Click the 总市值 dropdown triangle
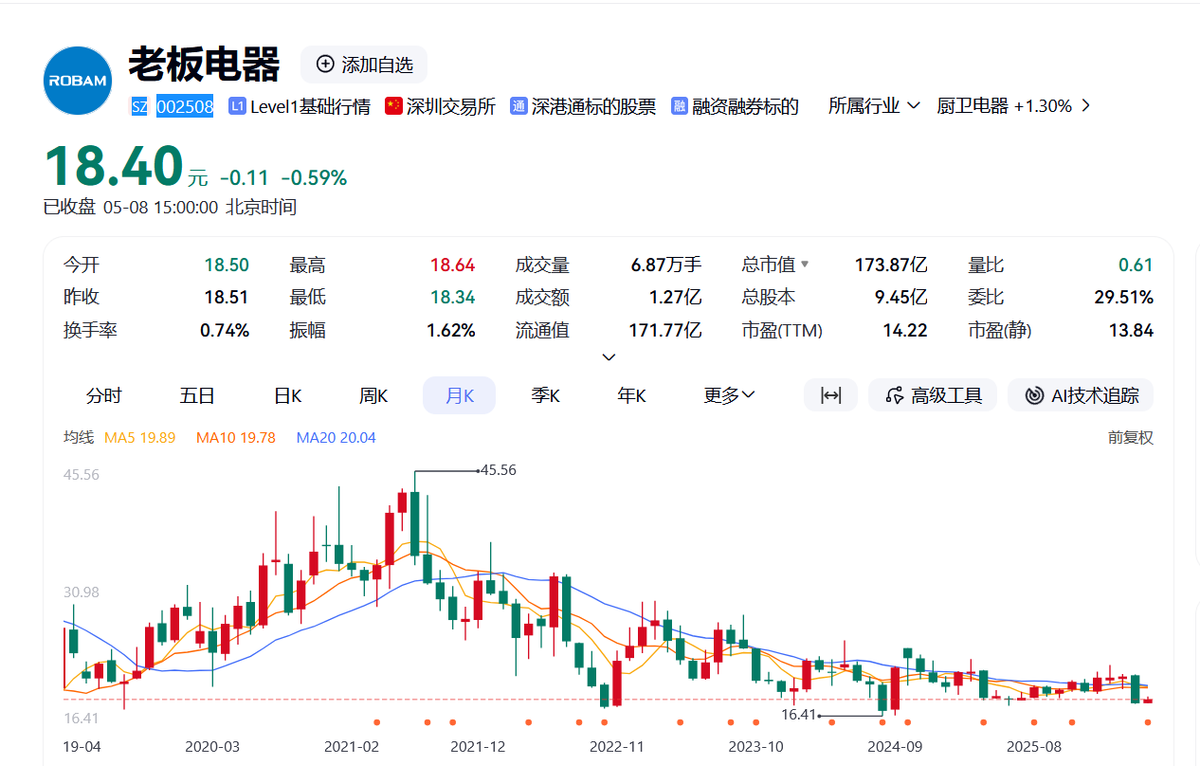Screen dimensions: 1200x766 coord(805,265)
